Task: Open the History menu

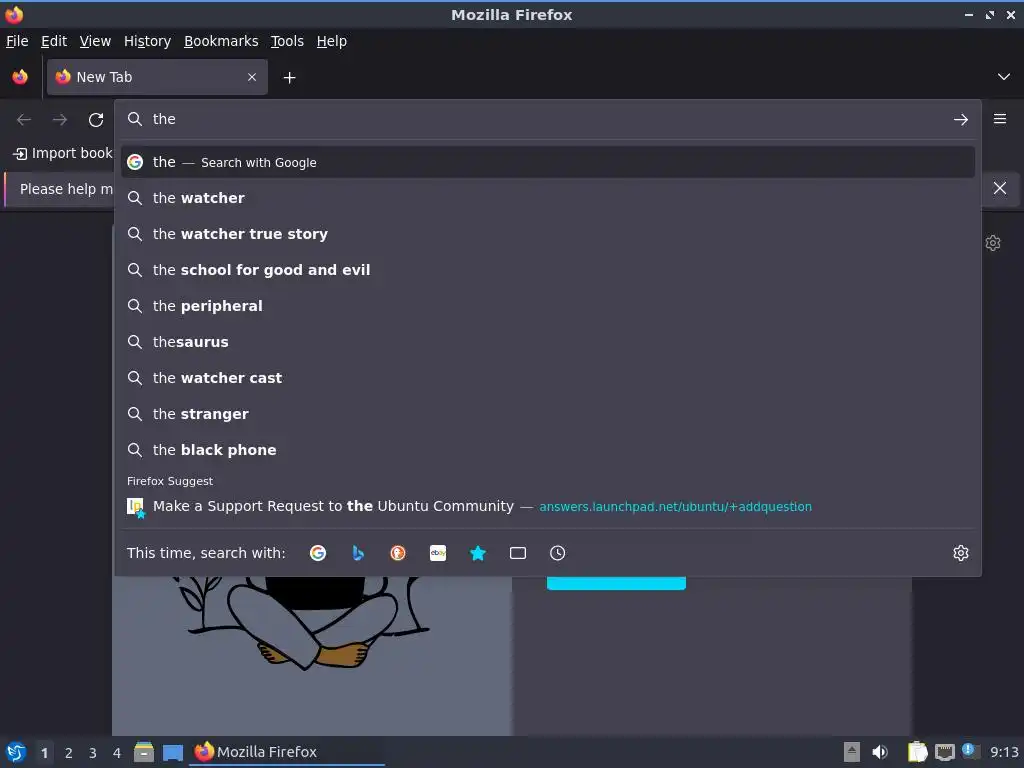Action: (x=147, y=41)
